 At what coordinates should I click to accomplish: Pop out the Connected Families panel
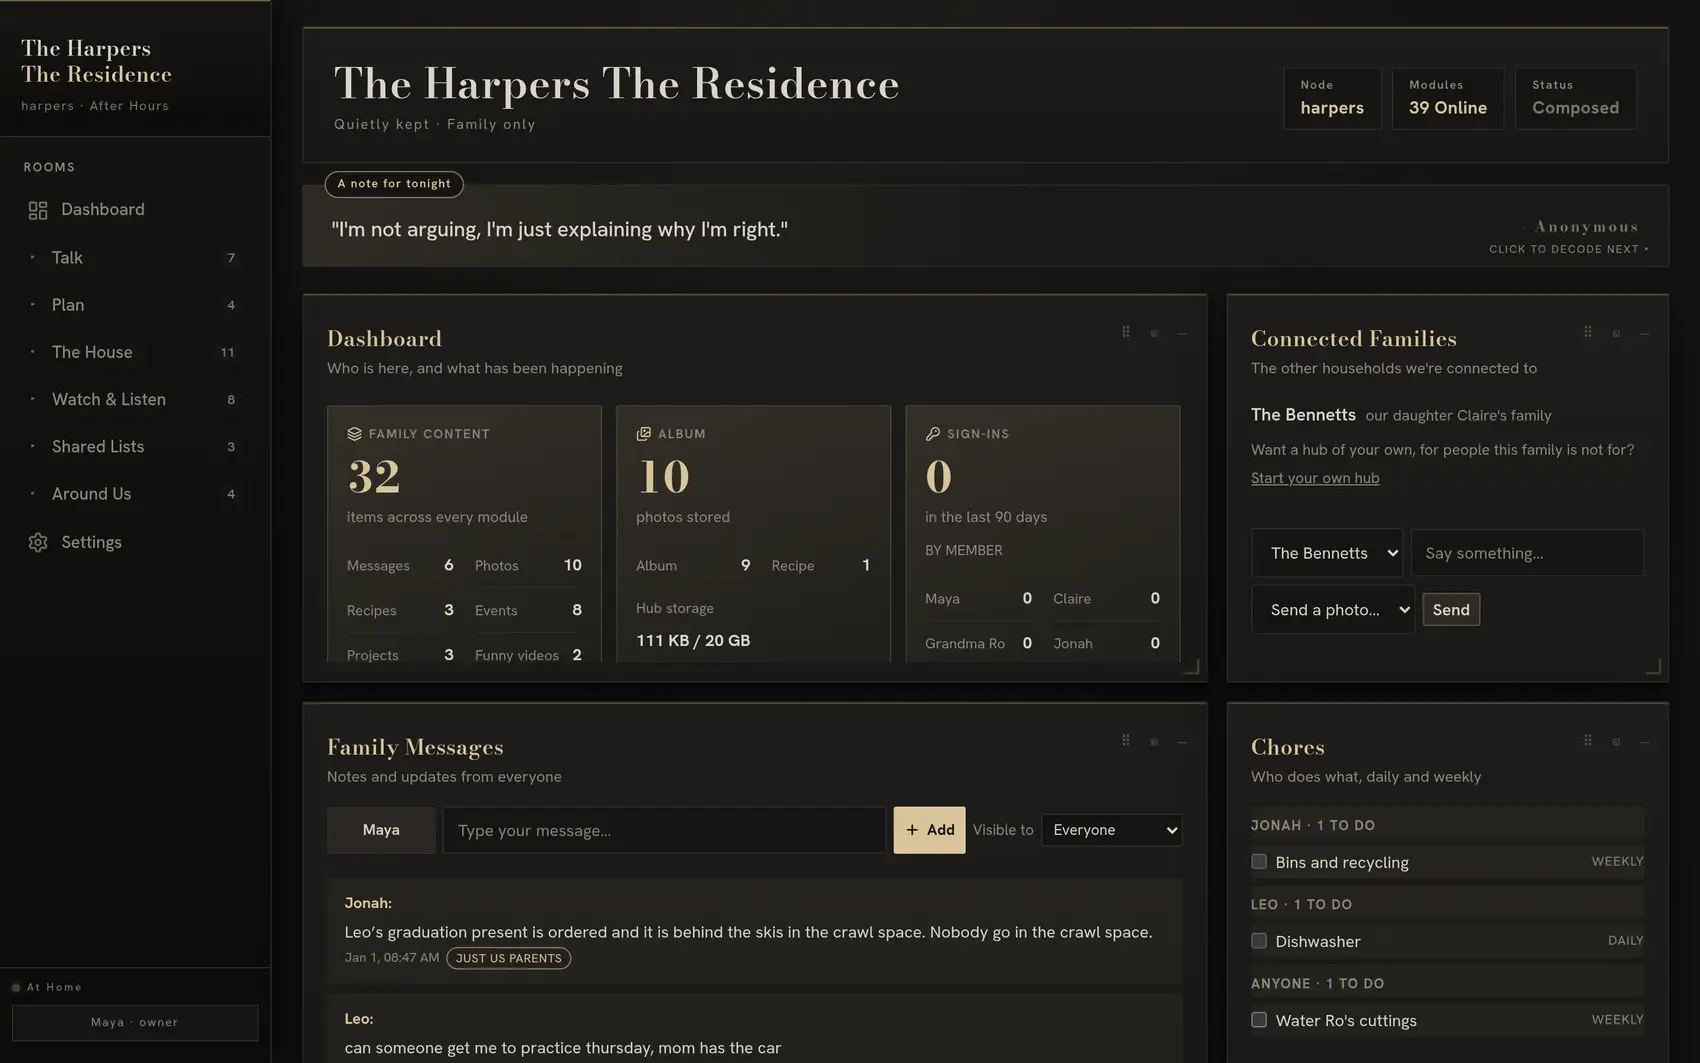pos(1616,333)
